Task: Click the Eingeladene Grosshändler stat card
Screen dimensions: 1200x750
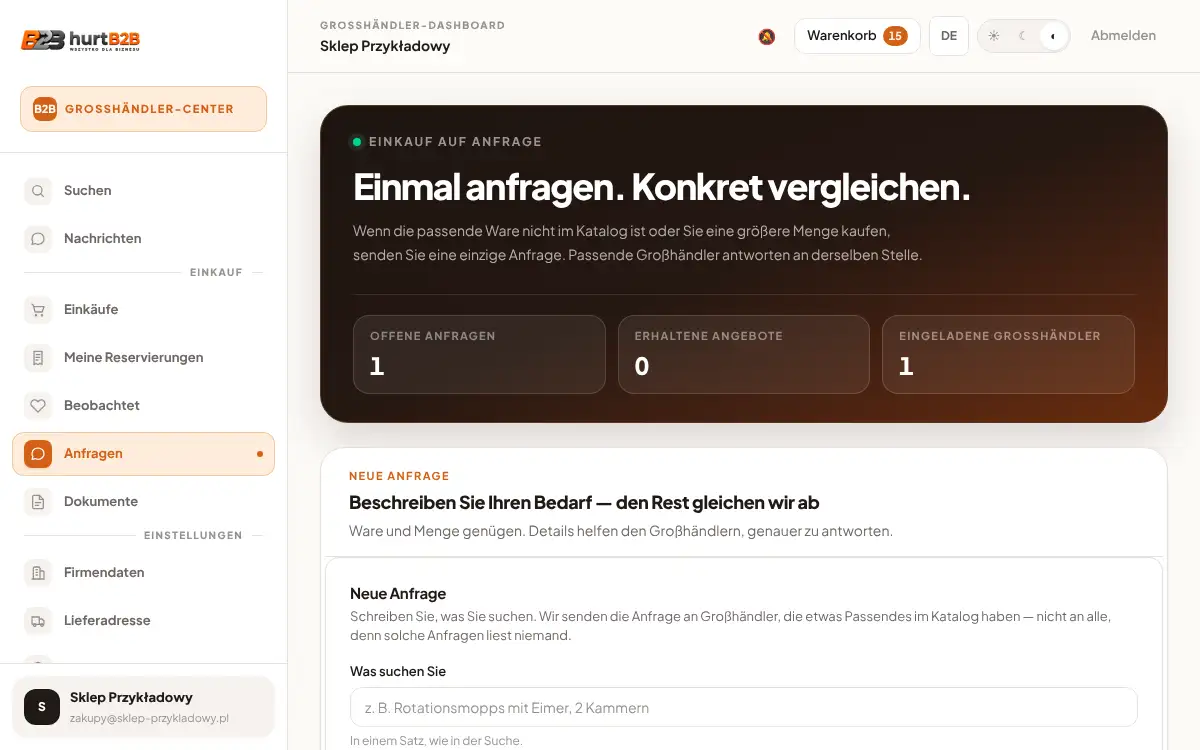Action: click(1008, 354)
